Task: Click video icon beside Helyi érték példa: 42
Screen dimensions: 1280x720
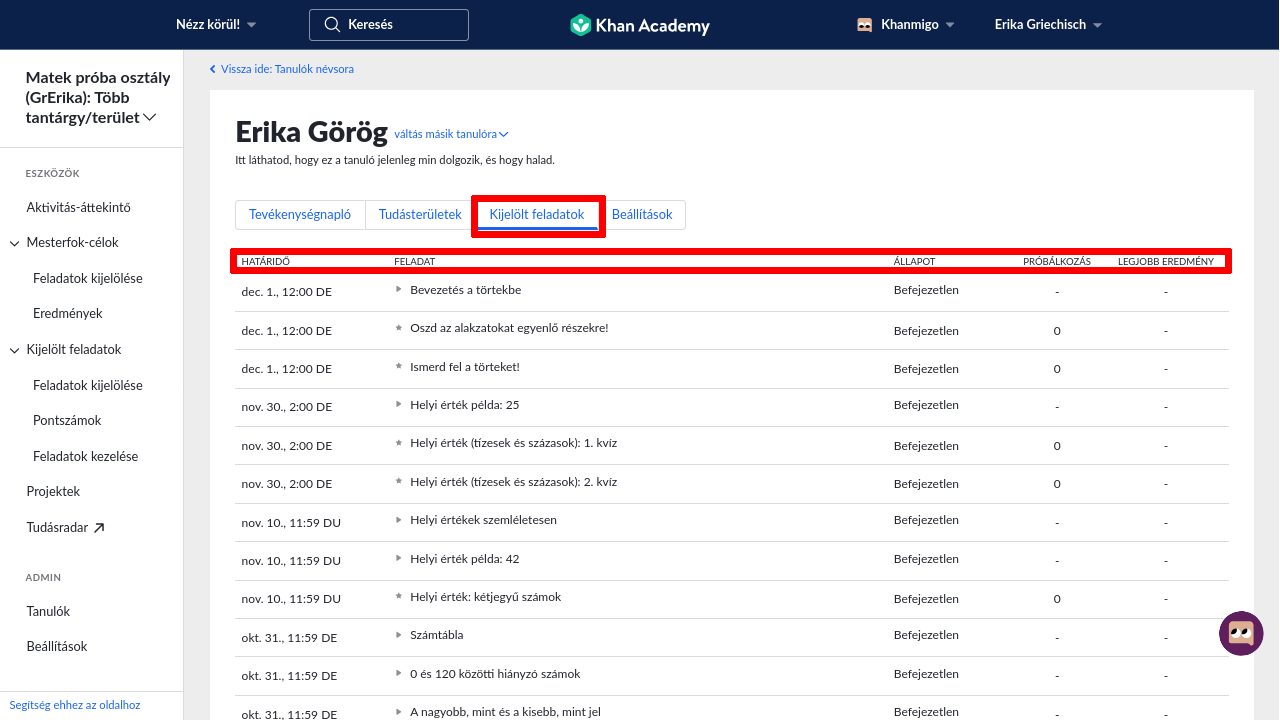Action: tap(399, 559)
